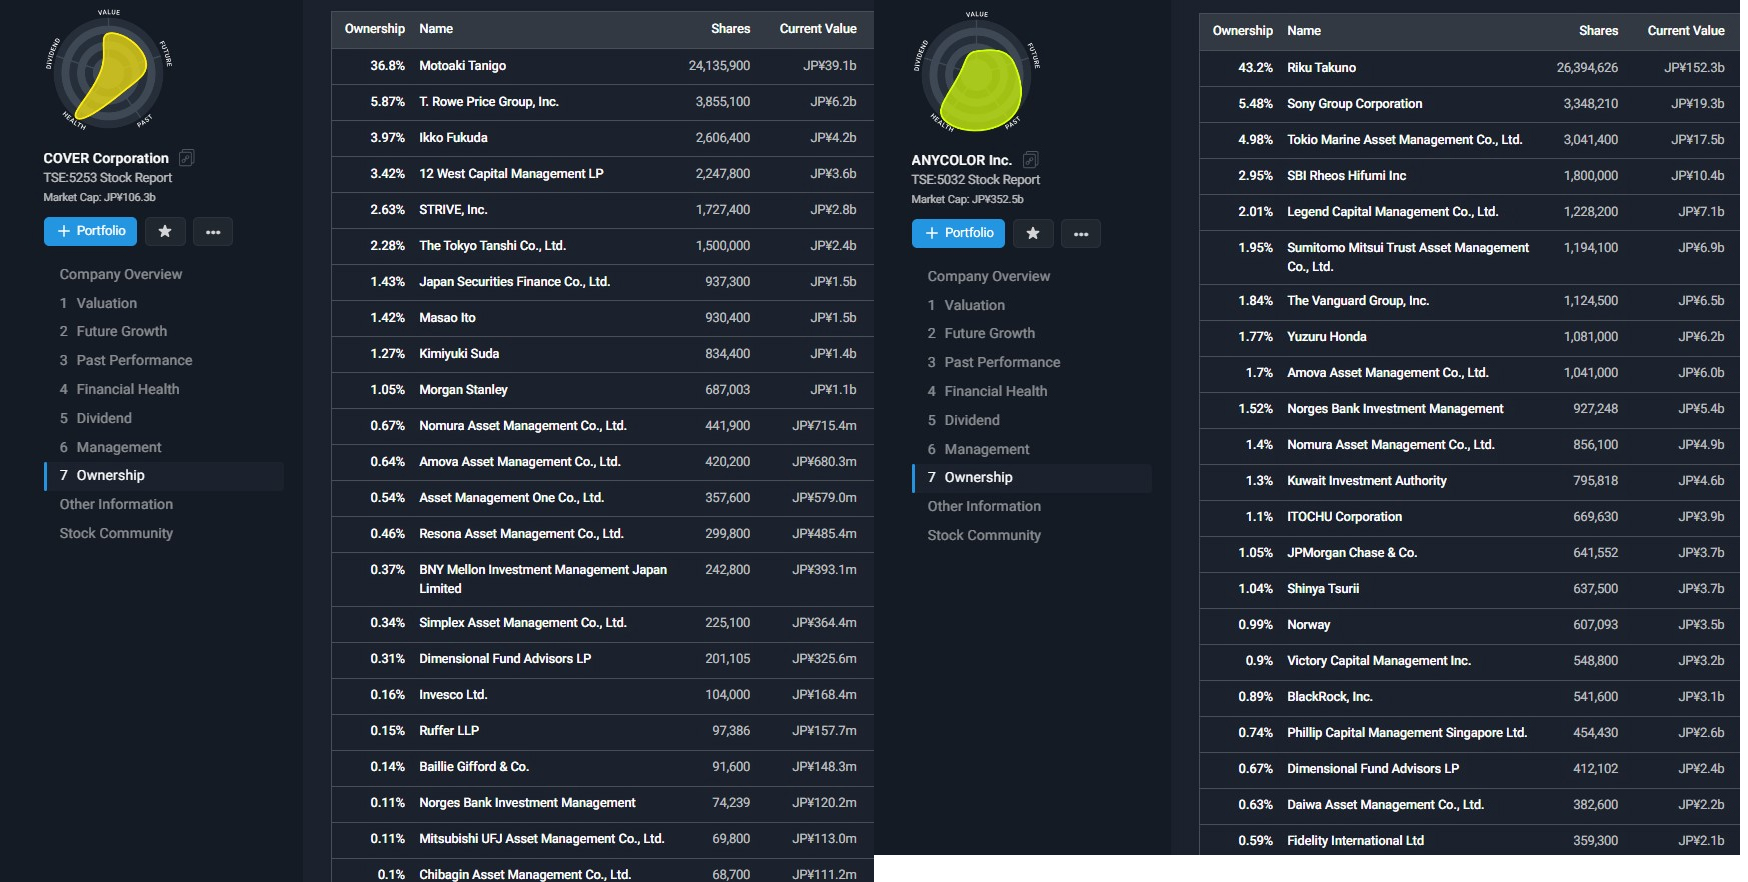Select Ikko Fukuda in the COVER table
Image resolution: width=1748 pixels, height=882 pixels.
coord(454,138)
